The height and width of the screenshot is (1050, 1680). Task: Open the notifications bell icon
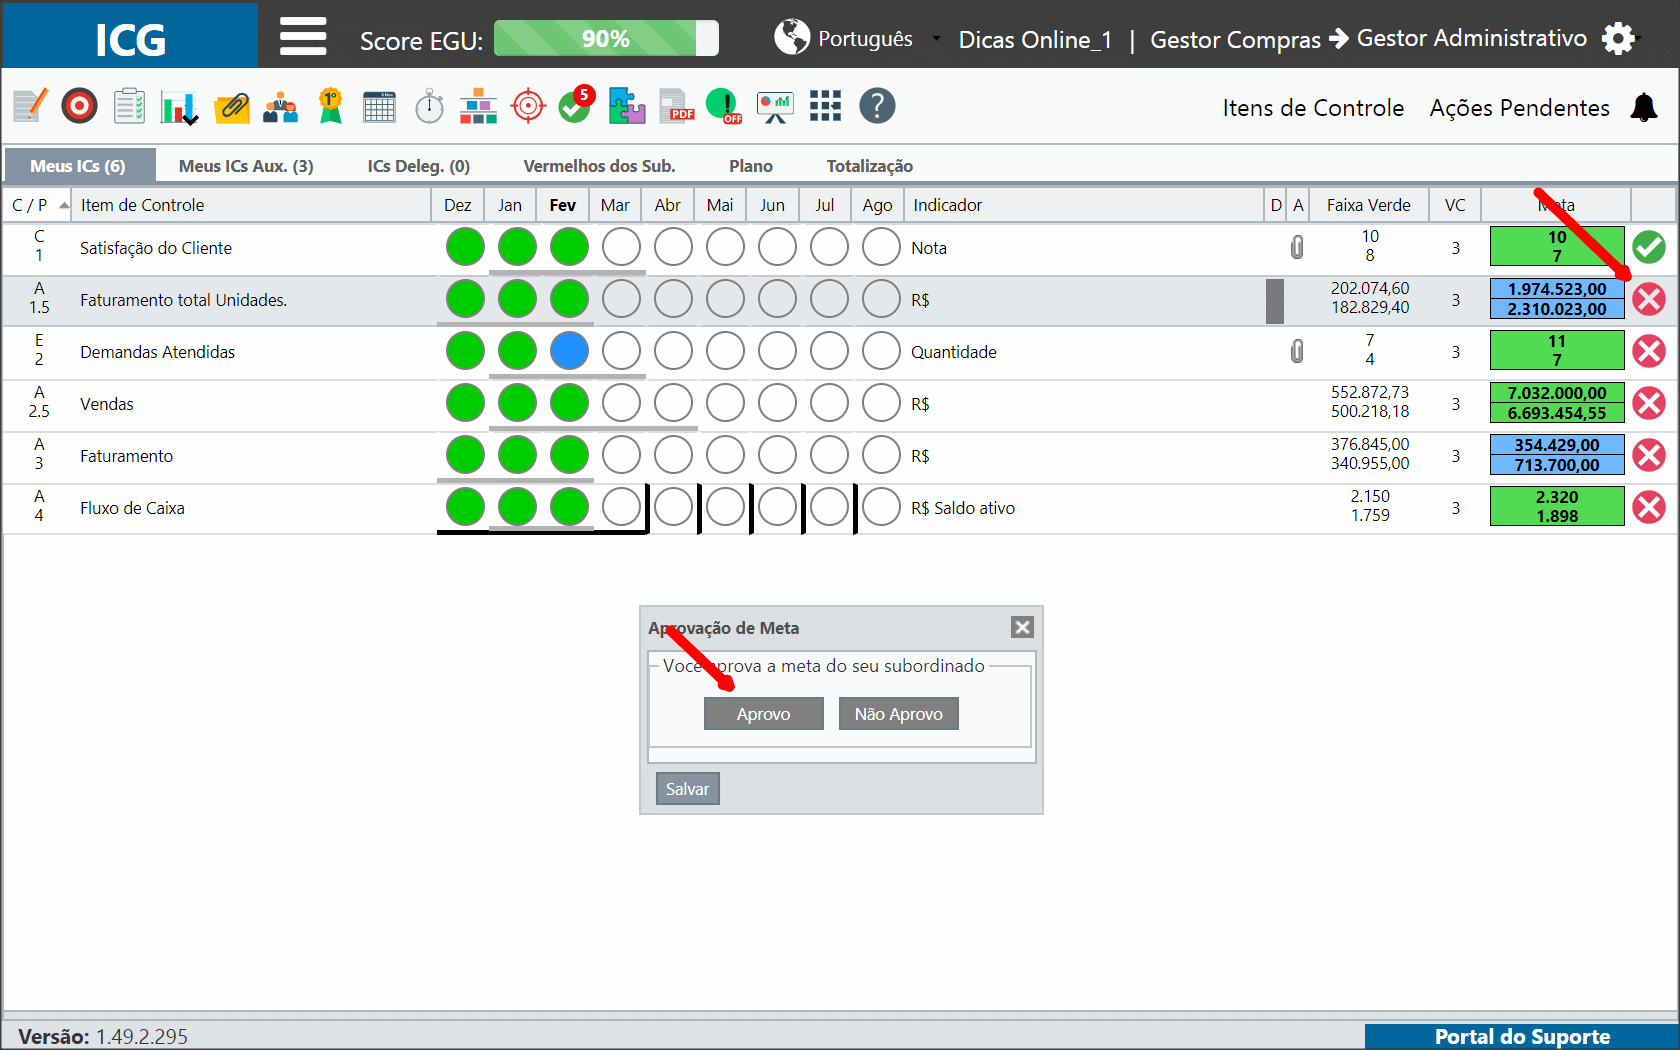tap(1644, 107)
